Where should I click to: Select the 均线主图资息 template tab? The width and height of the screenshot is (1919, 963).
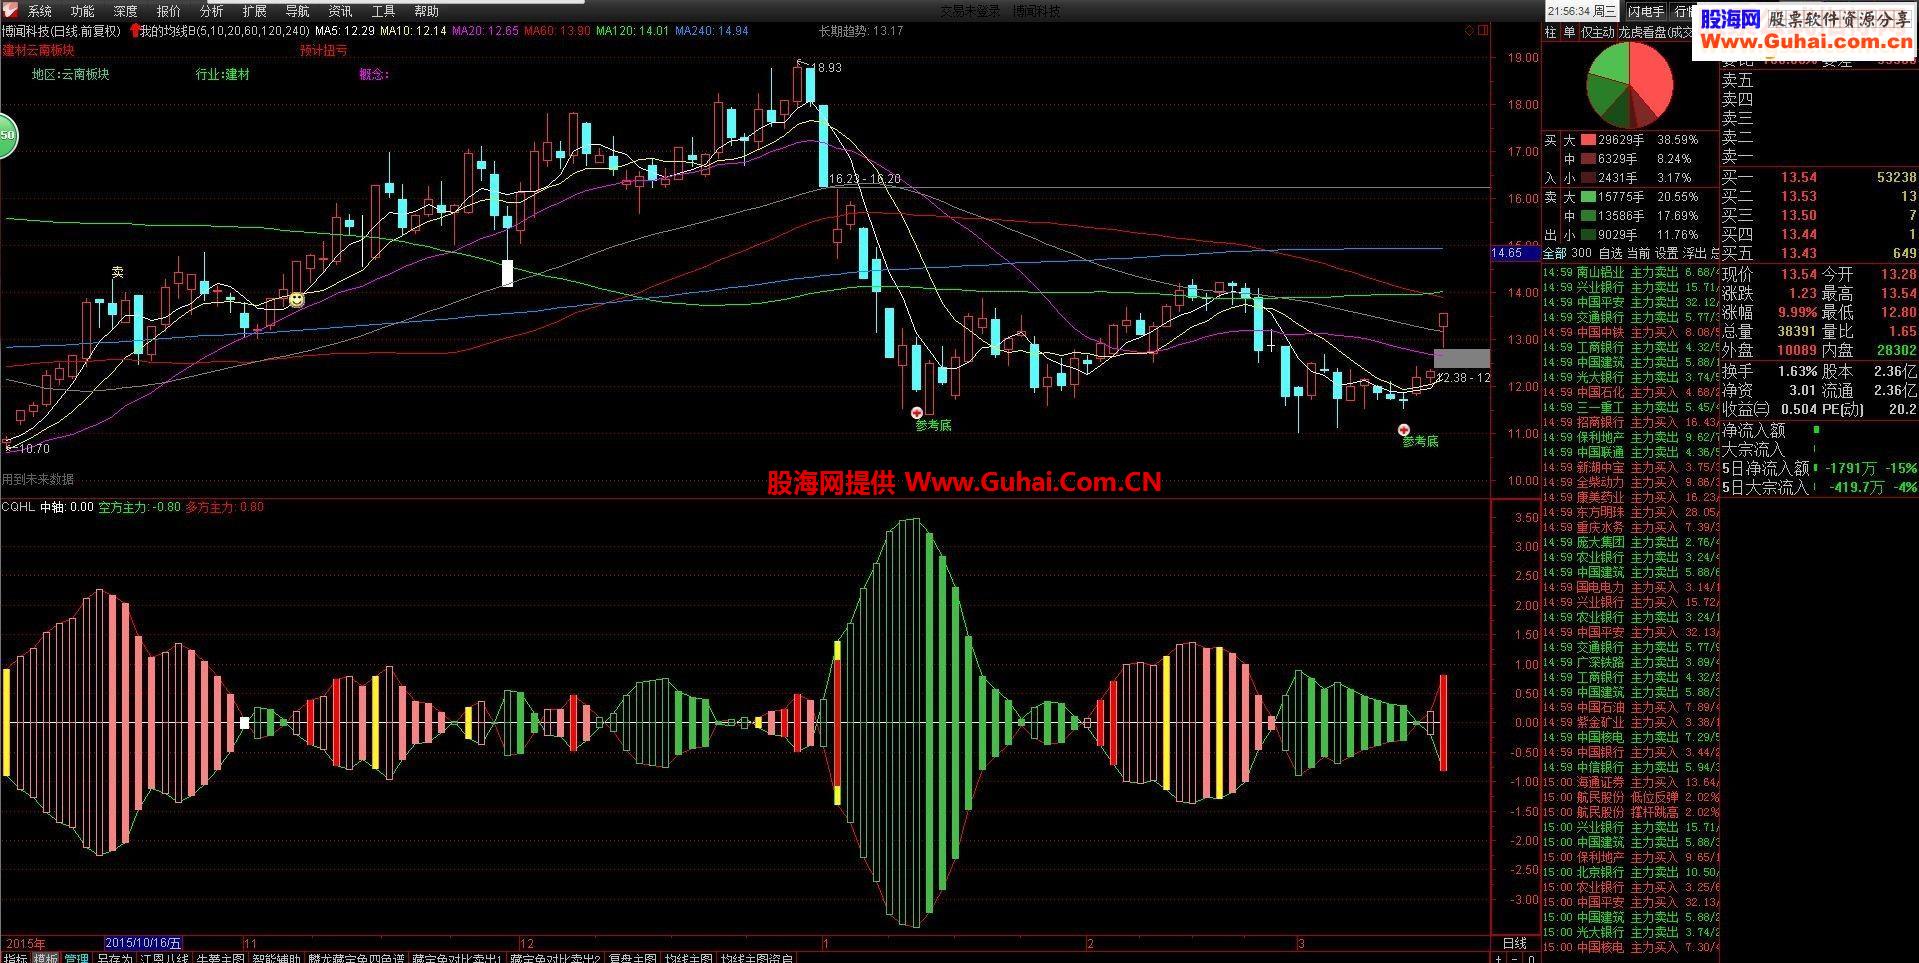click(758, 957)
